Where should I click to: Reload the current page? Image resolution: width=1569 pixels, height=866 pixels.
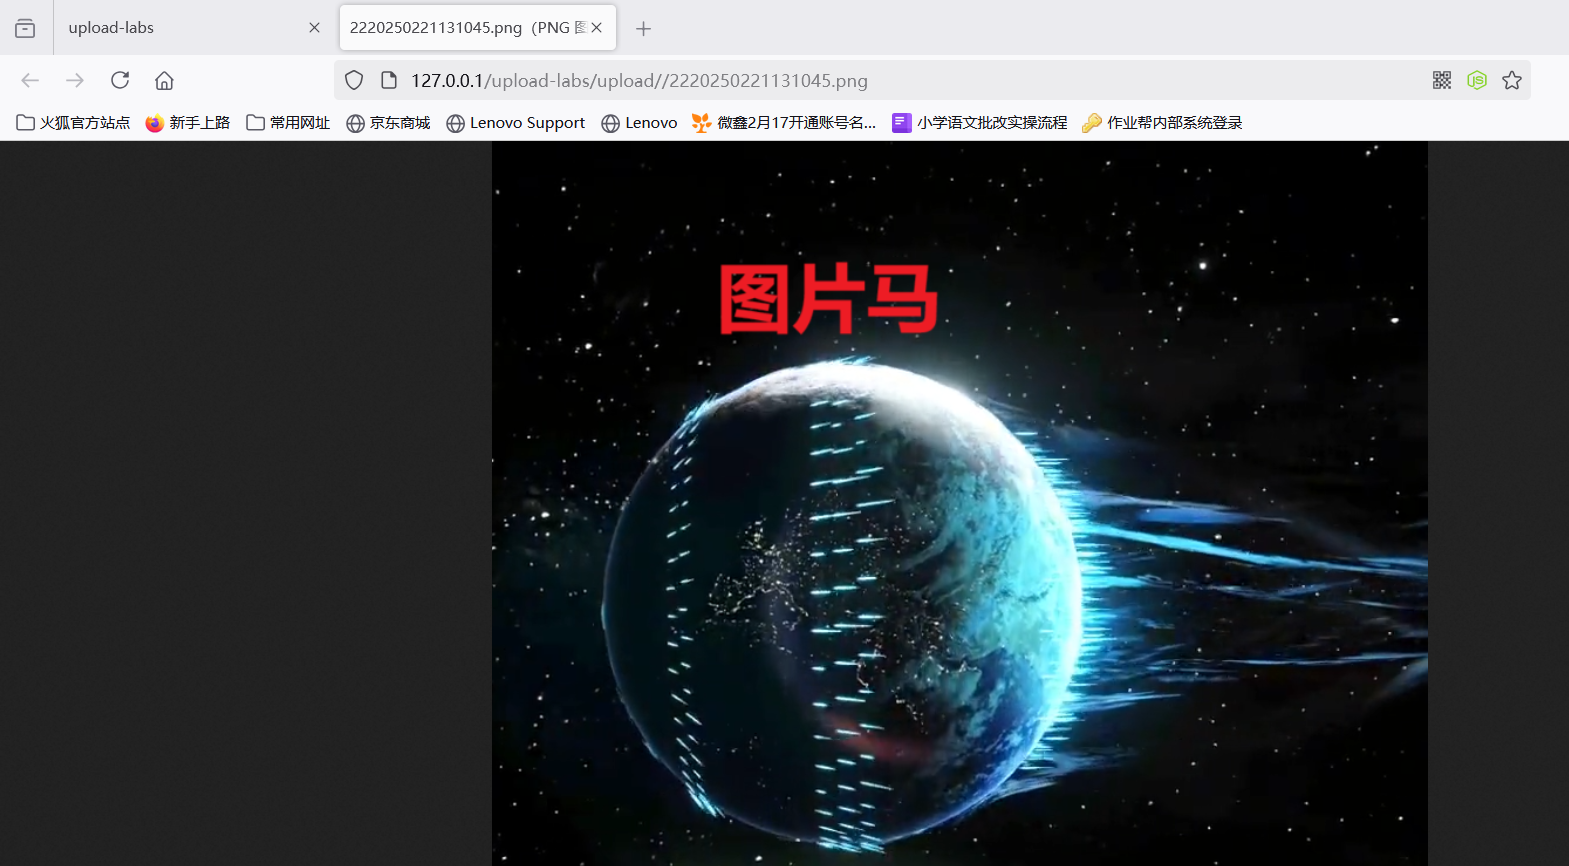[x=120, y=80]
